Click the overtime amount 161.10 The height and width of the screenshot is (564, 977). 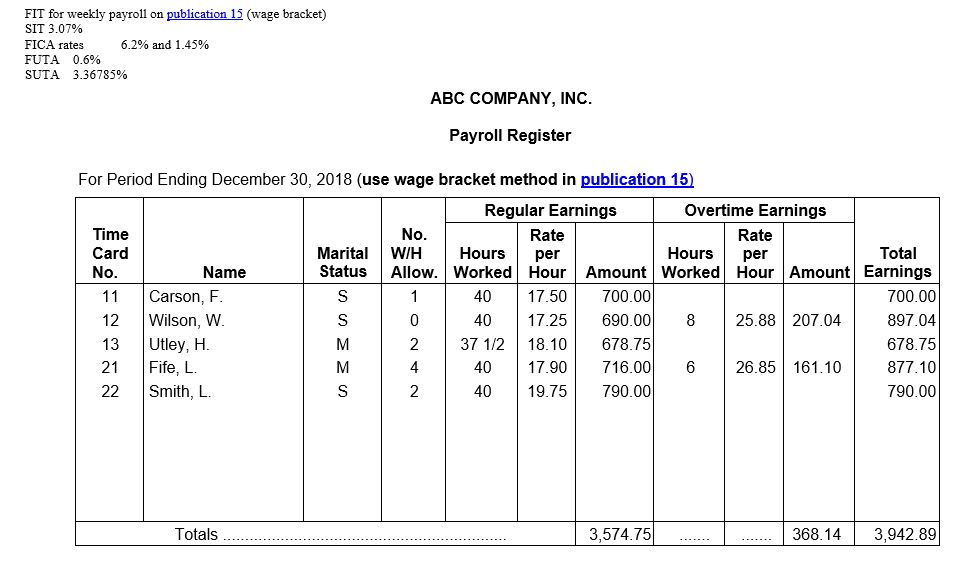point(816,368)
